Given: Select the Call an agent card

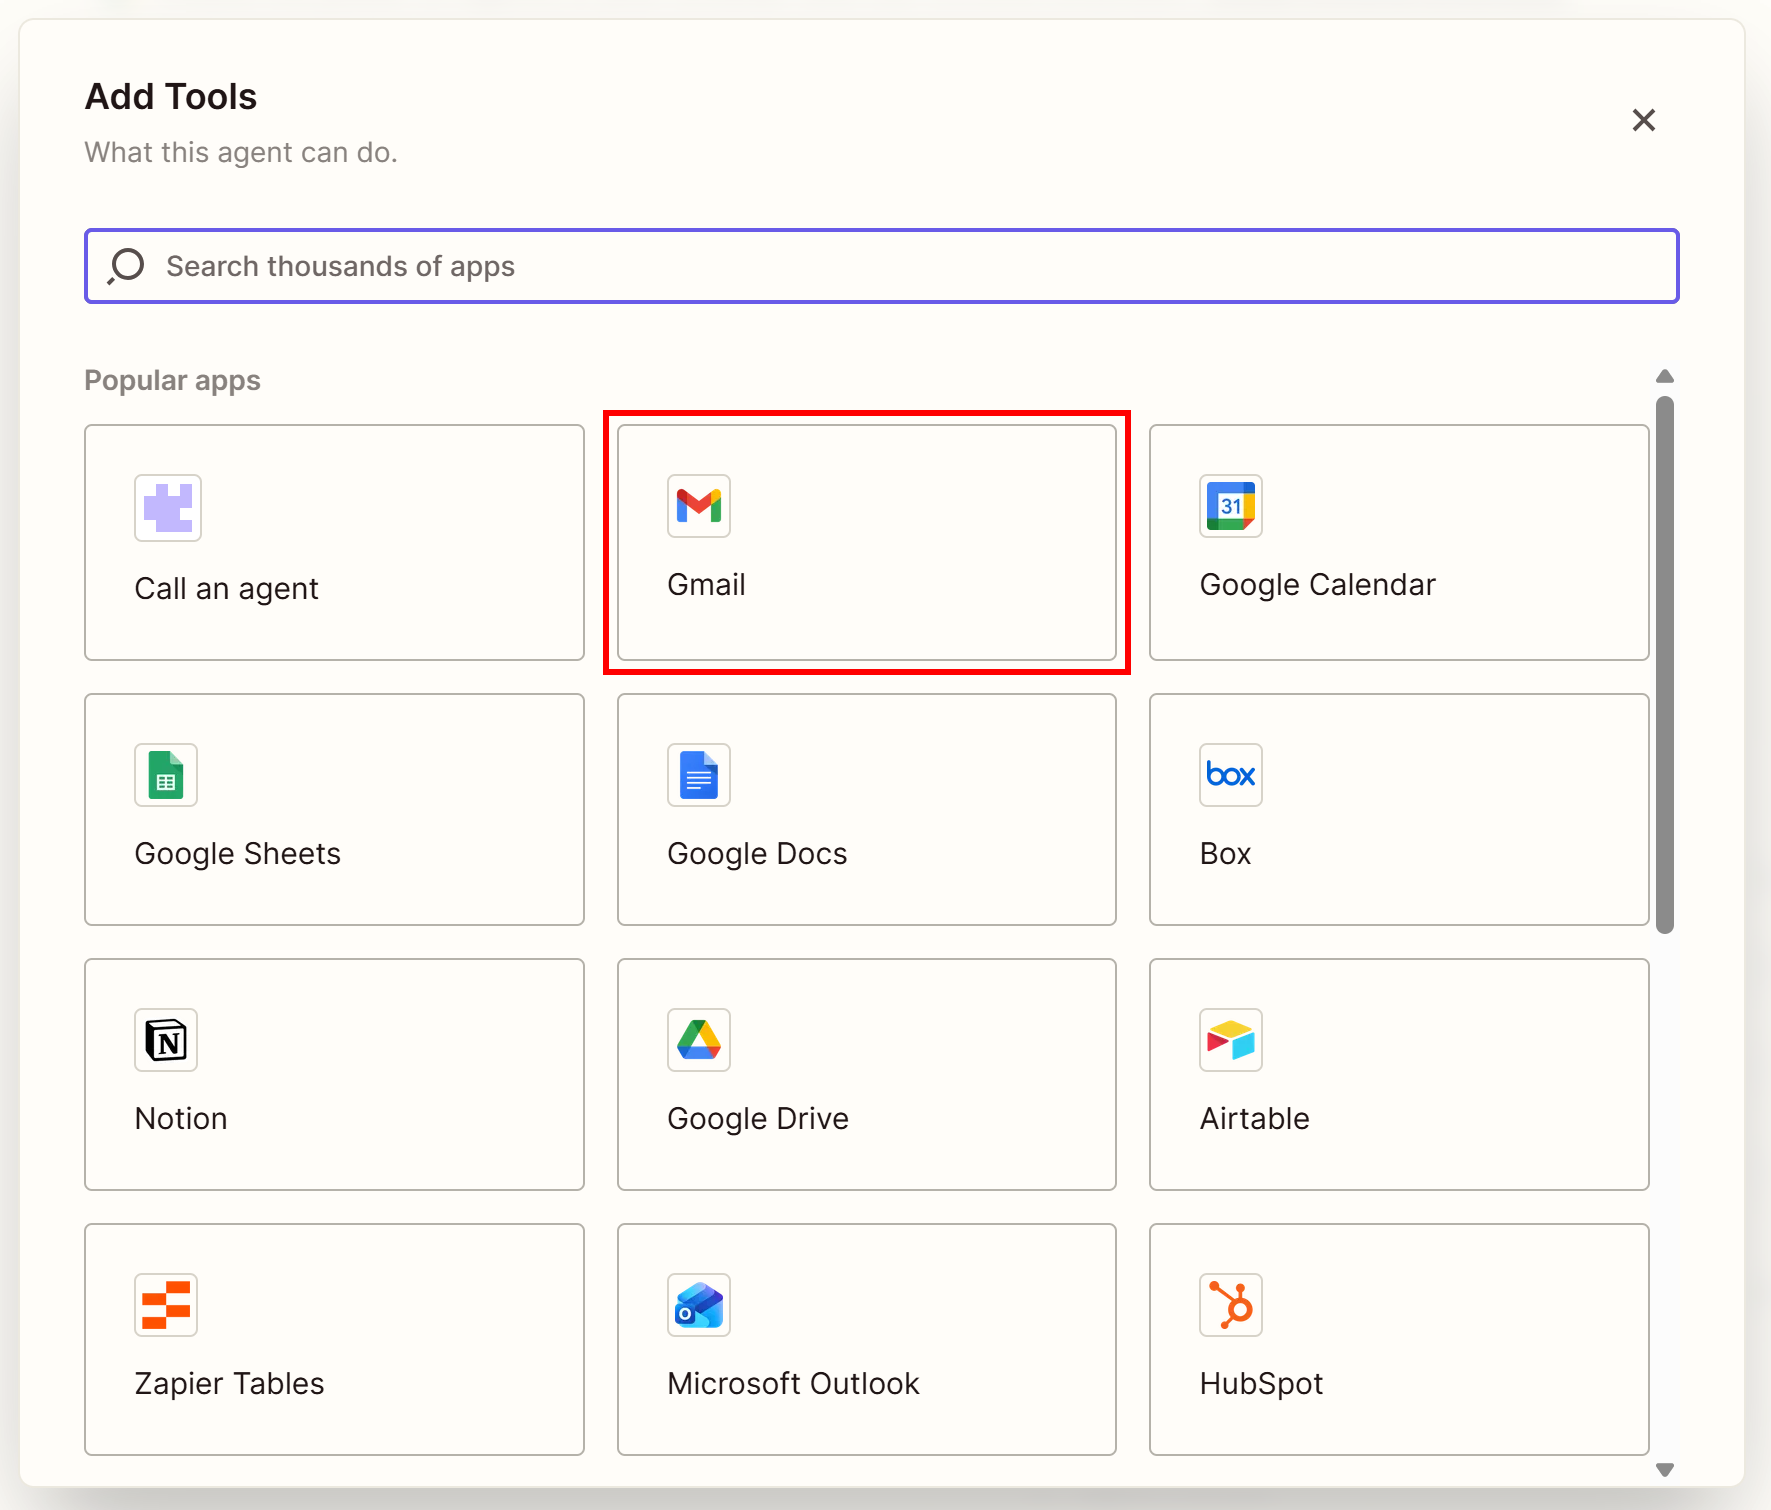Looking at the screenshot, I should point(334,543).
